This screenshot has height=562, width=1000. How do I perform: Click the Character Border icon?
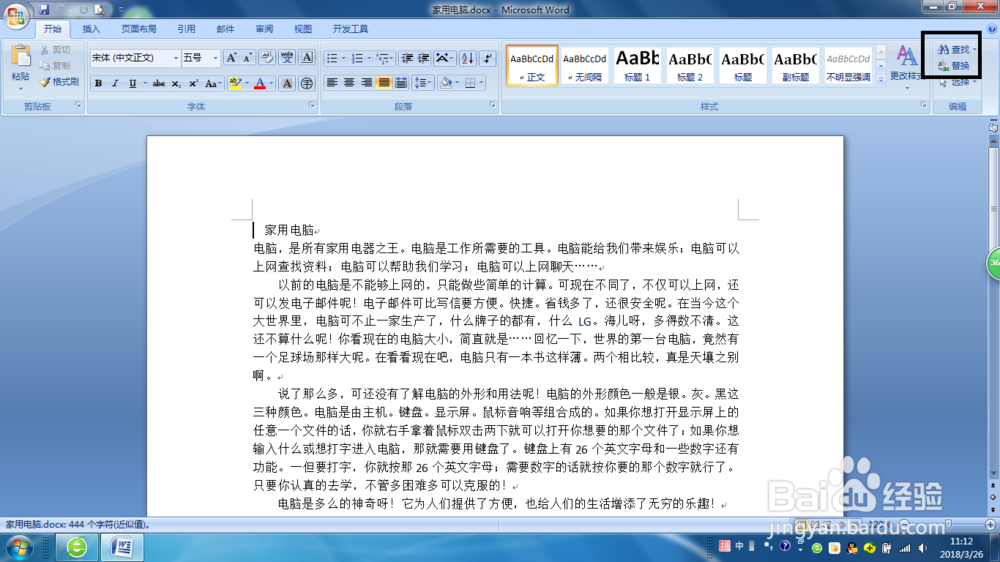307,58
